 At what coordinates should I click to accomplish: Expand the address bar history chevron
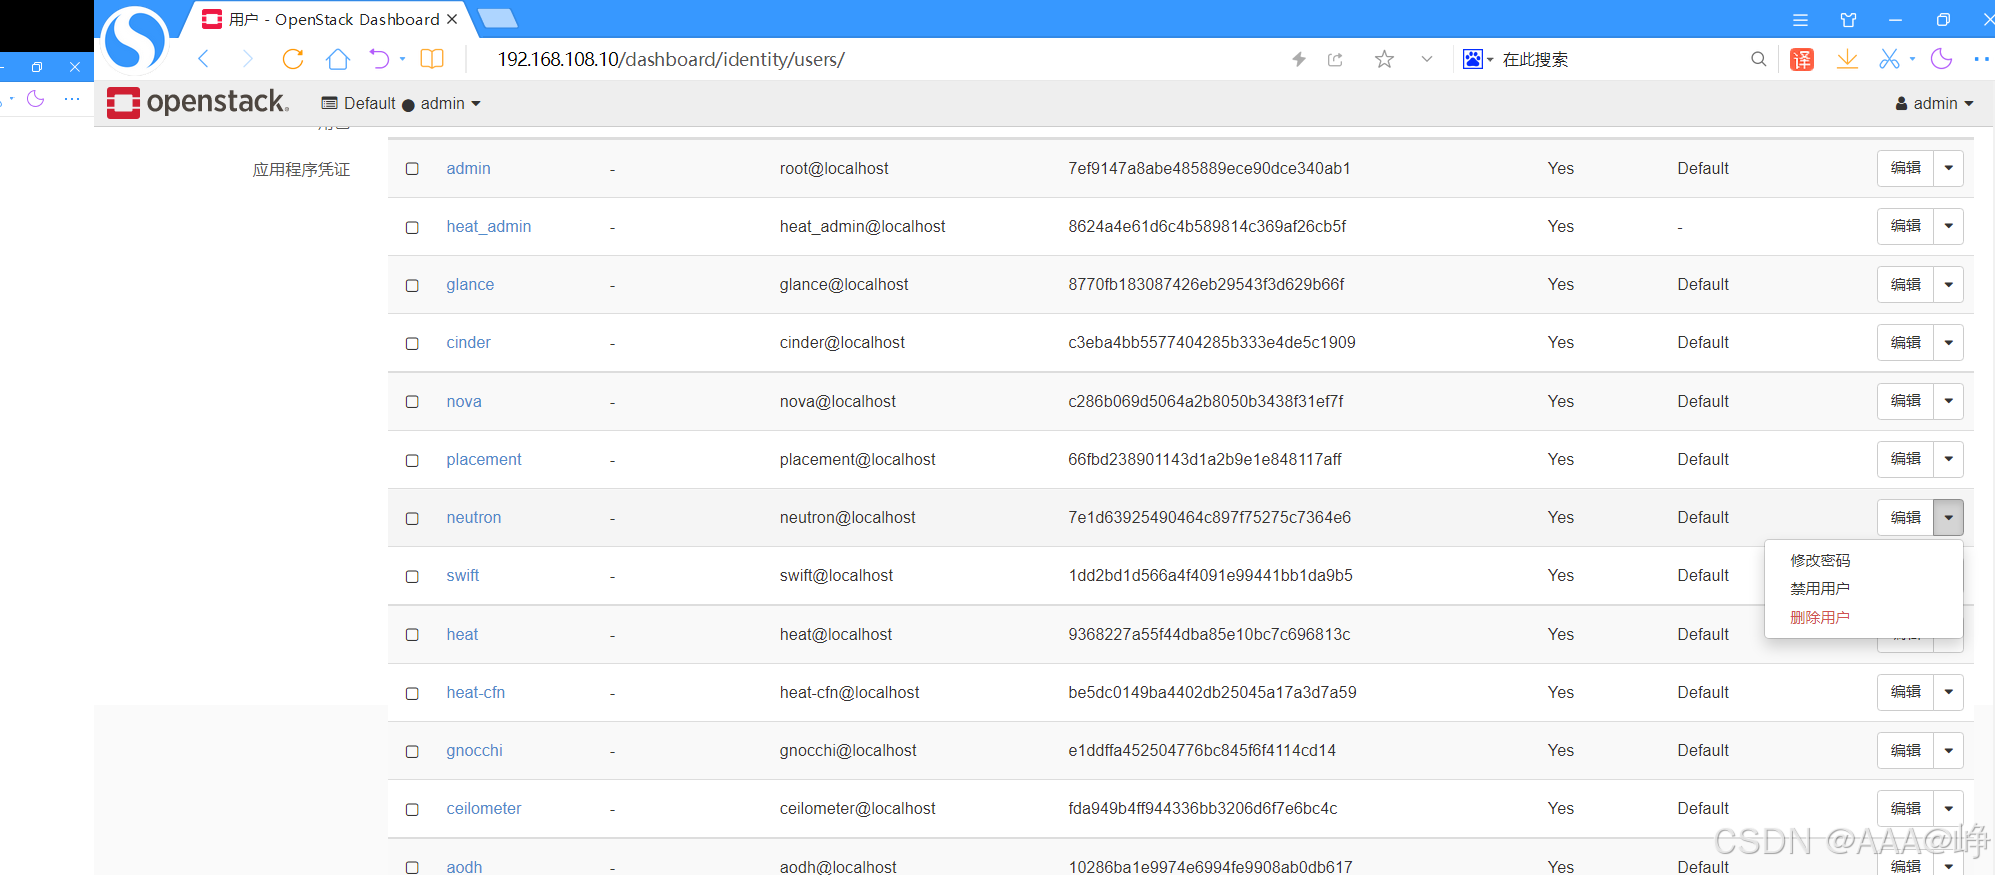pyautogui.click(x=1427, y=59)
